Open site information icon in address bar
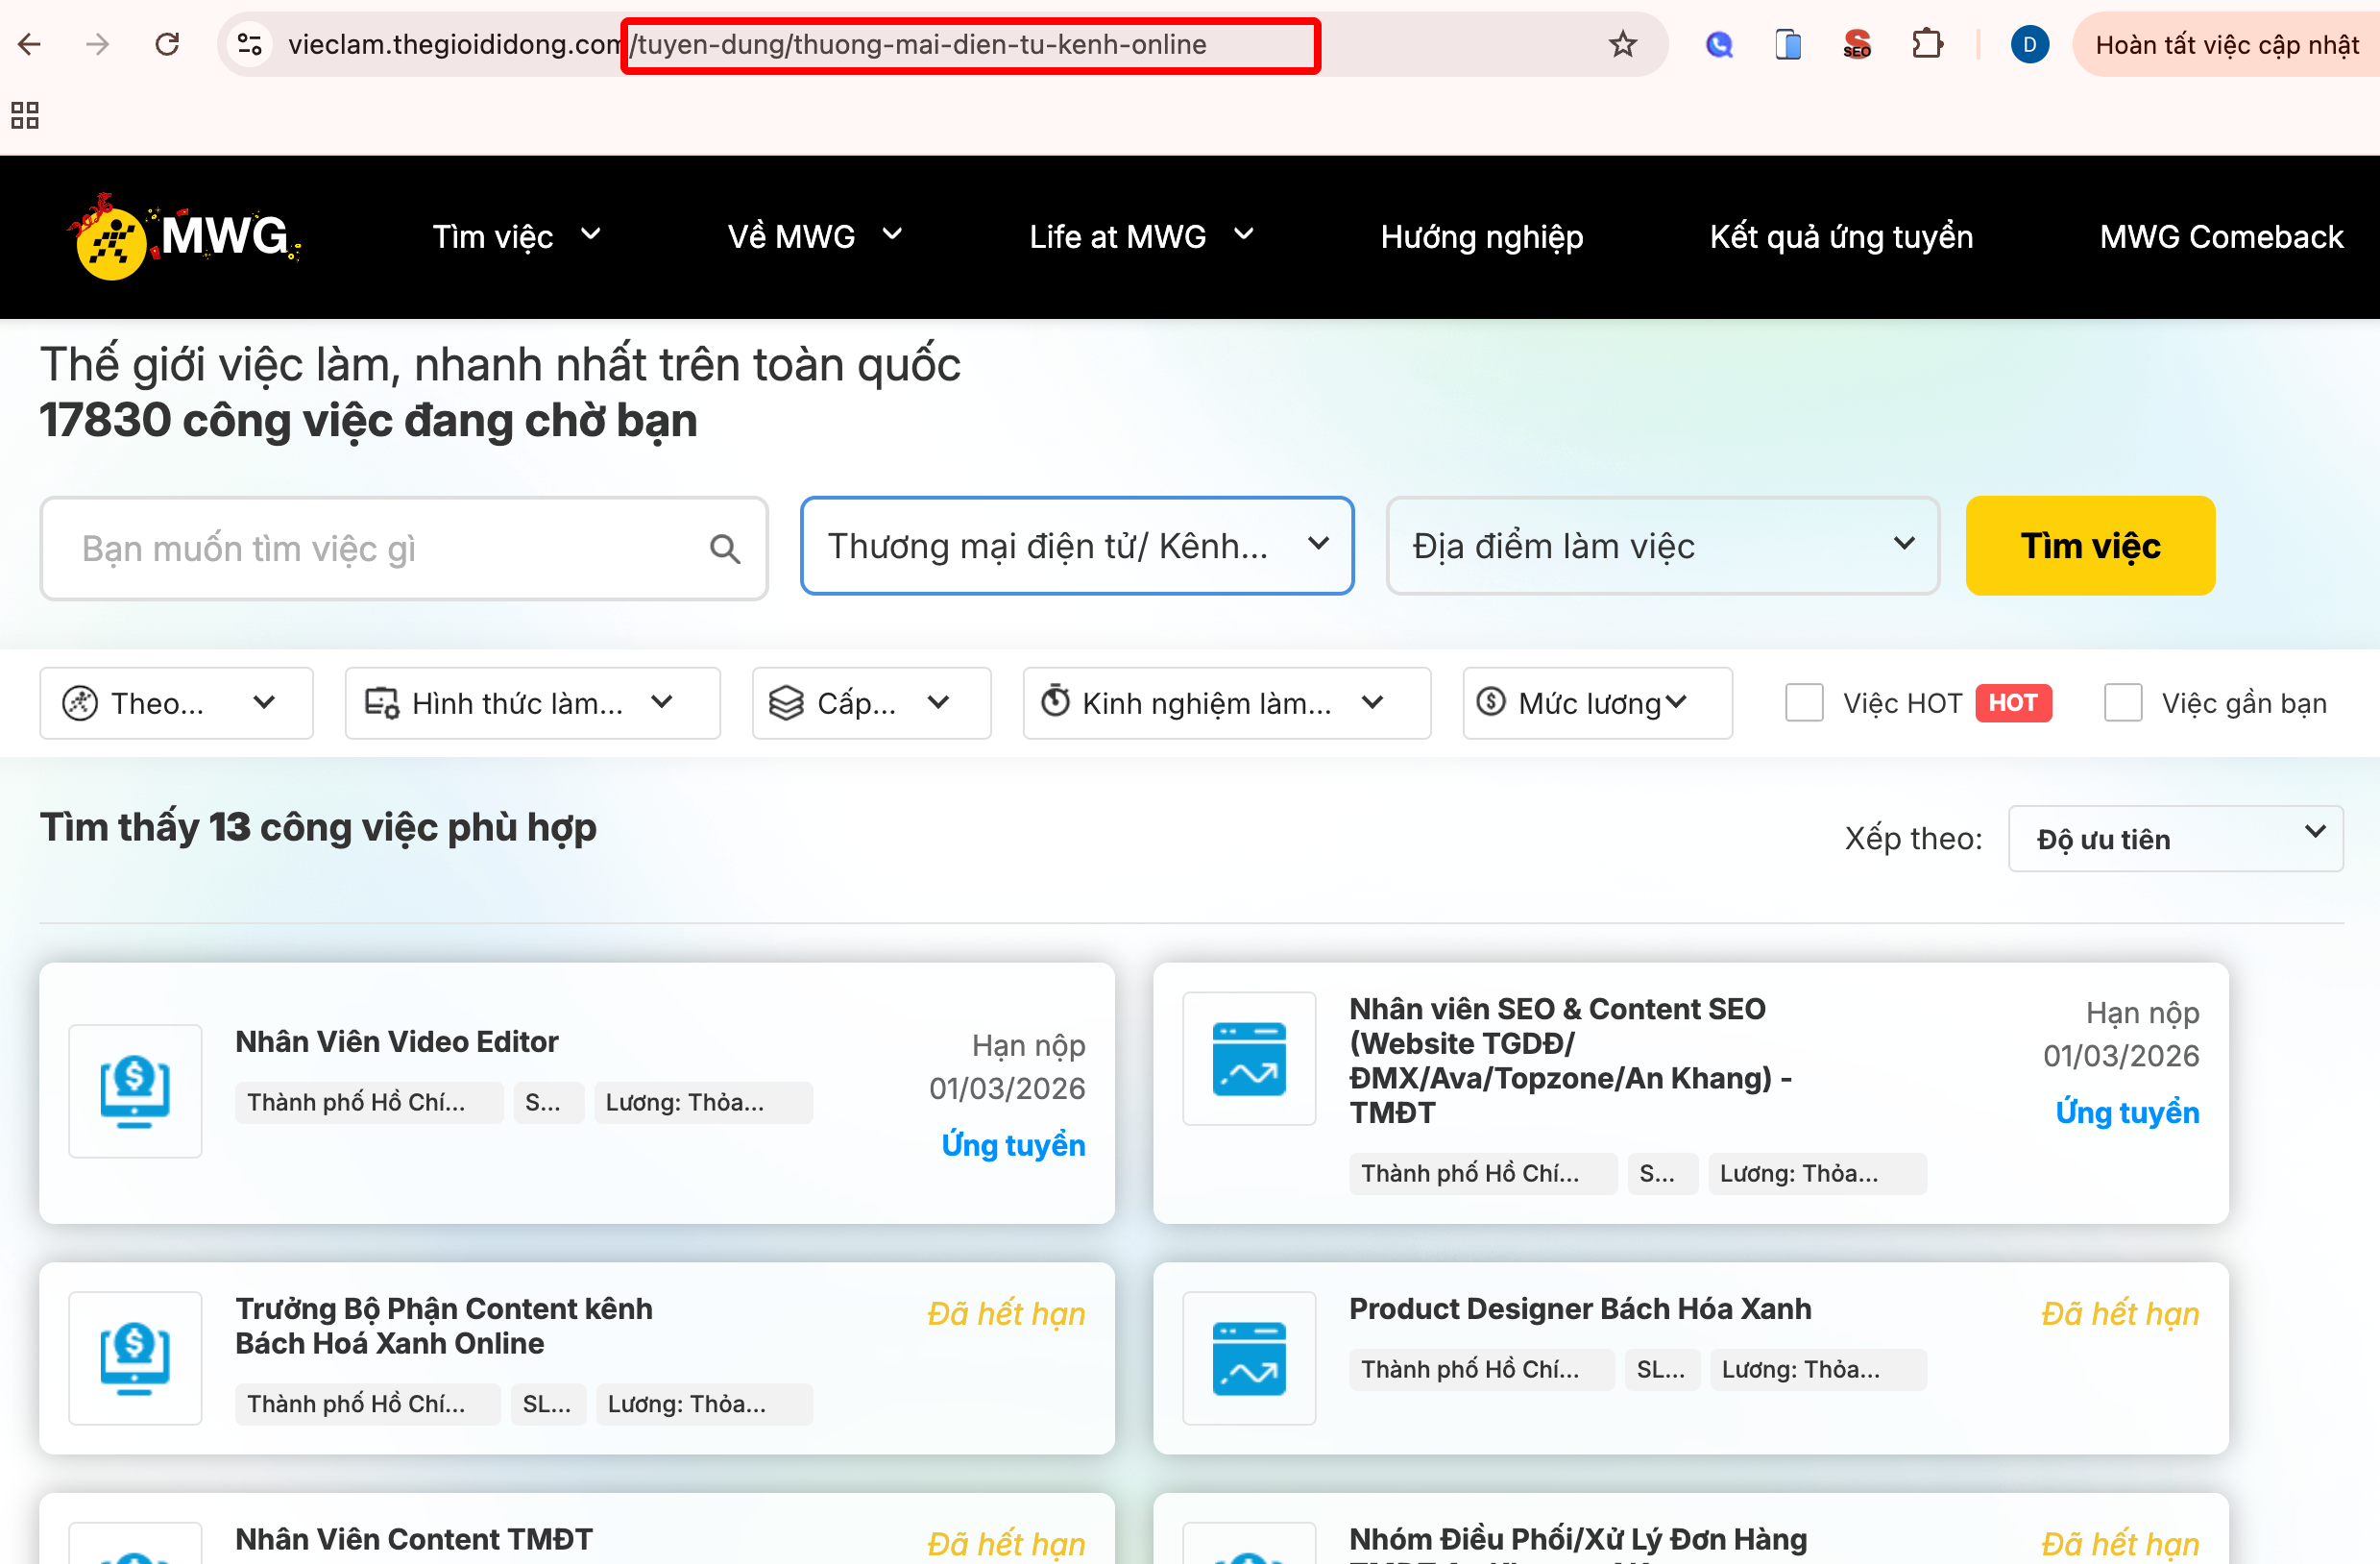Screen dimensions: 2380x1564 click(x=250, y=44)
